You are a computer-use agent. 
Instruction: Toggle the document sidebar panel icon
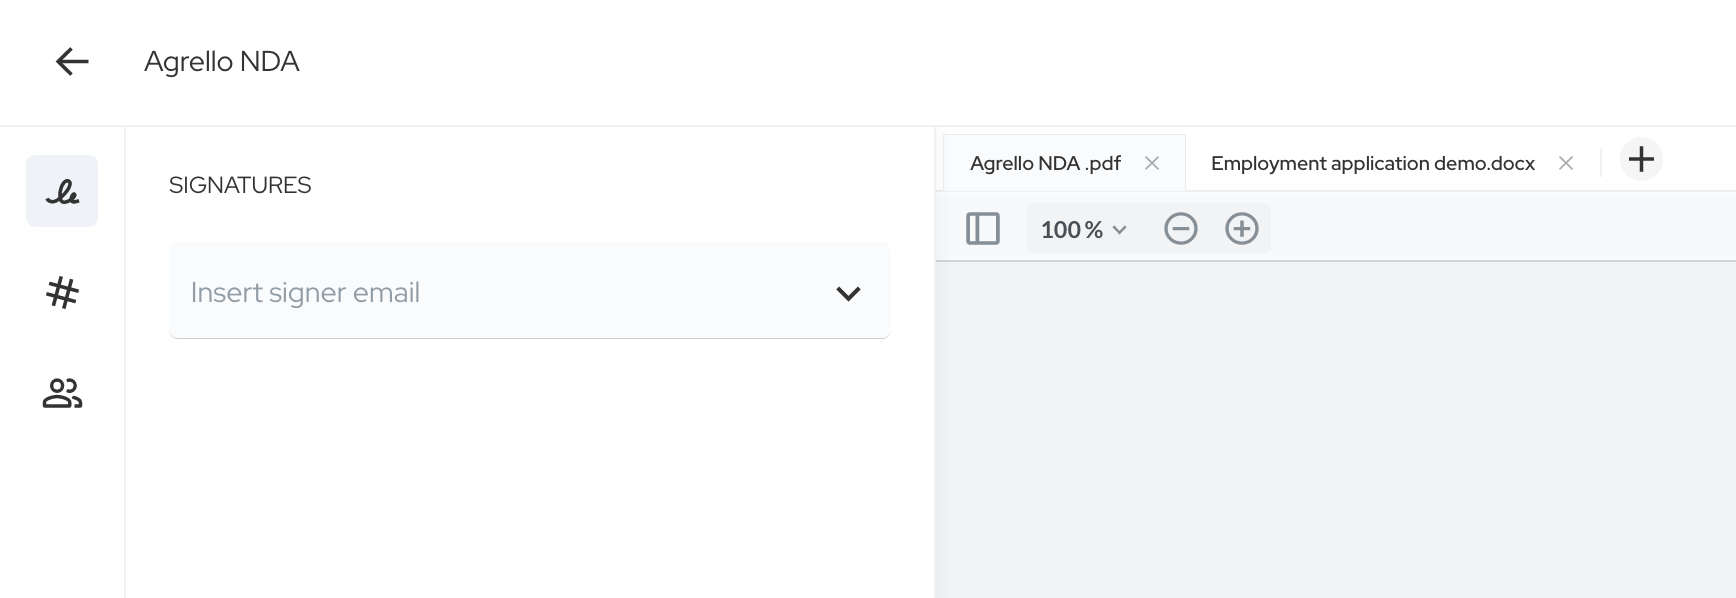(983, 229)
